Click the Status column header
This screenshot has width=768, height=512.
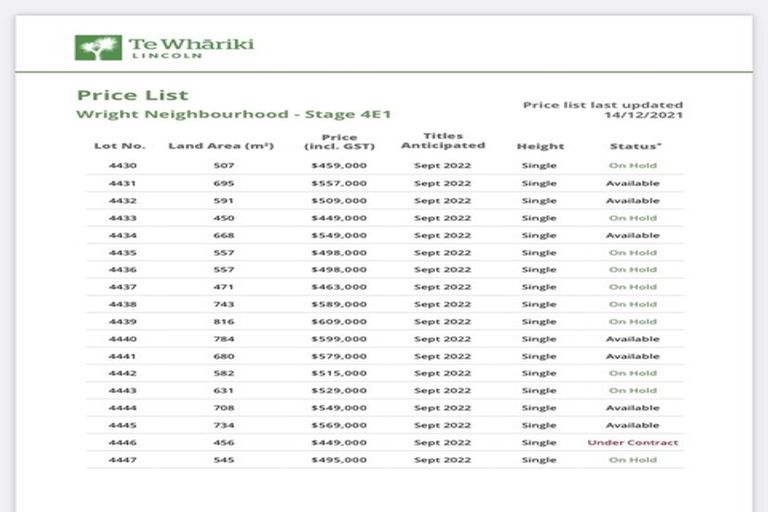(x=635, y=146)
